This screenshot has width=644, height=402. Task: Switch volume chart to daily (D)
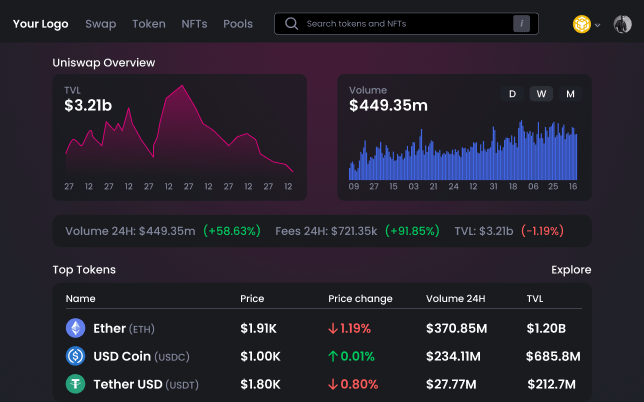coord(512,94)
